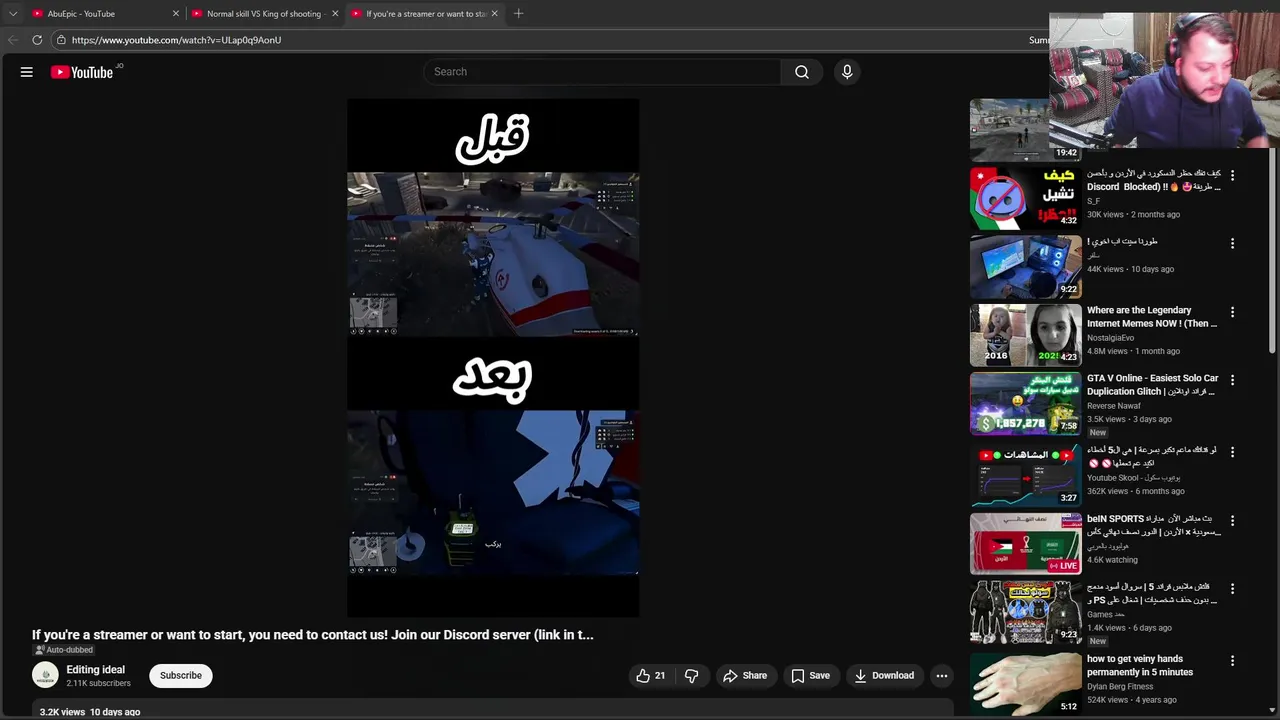Open the Reverse Nawaf channel name
1280x720 pixels.
1115,406
